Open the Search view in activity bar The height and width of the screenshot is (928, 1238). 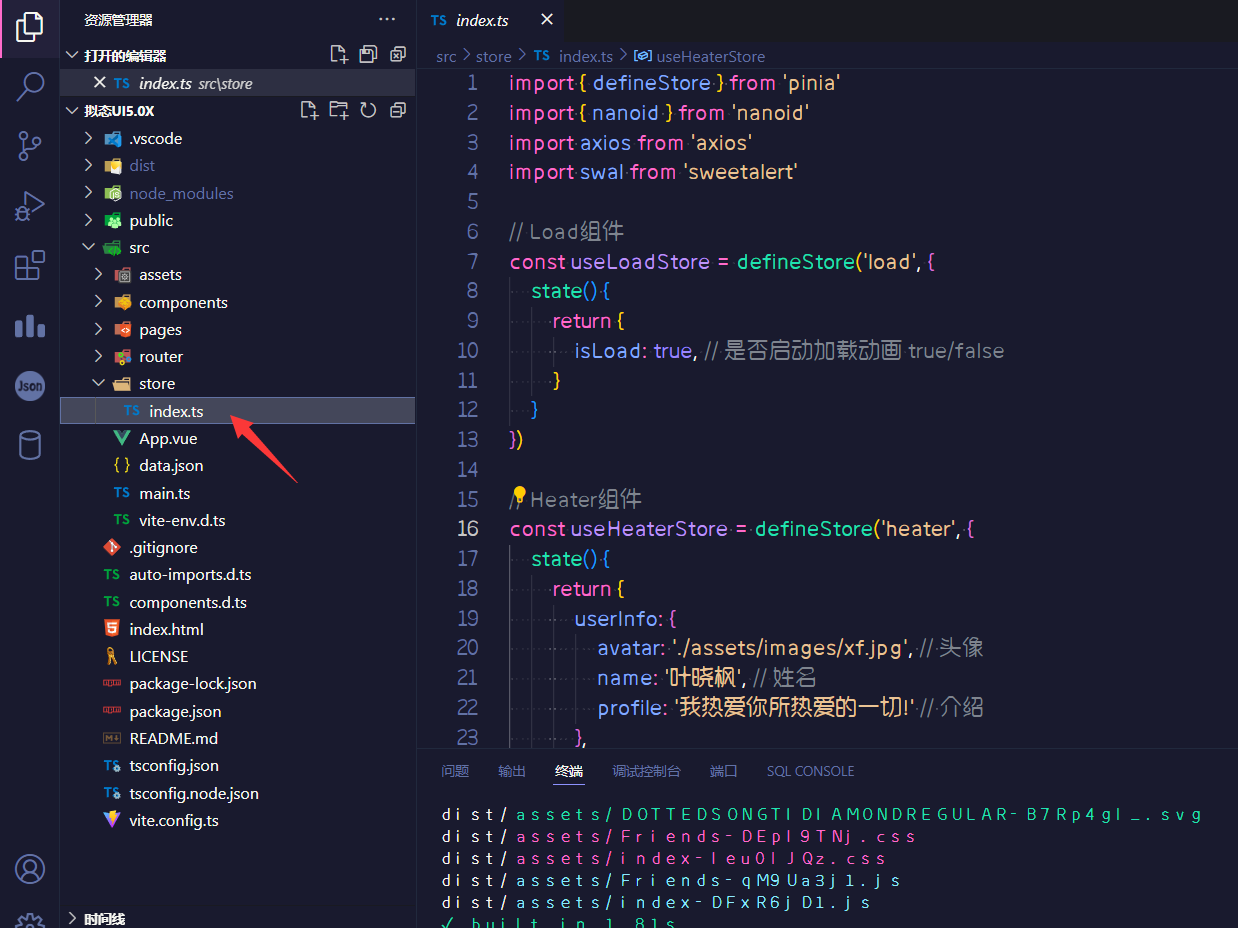30,87
